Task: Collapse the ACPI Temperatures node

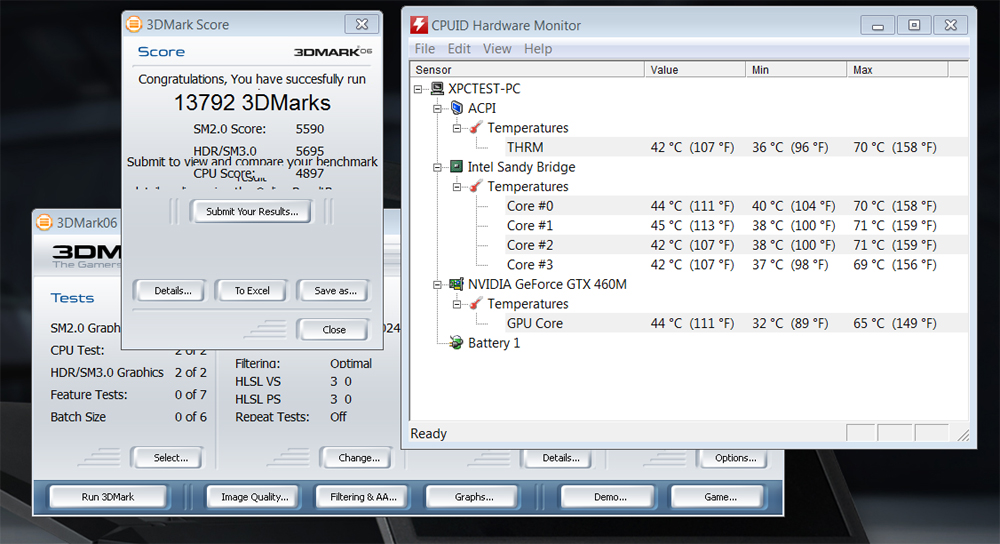Action: [x=457, y=128]
